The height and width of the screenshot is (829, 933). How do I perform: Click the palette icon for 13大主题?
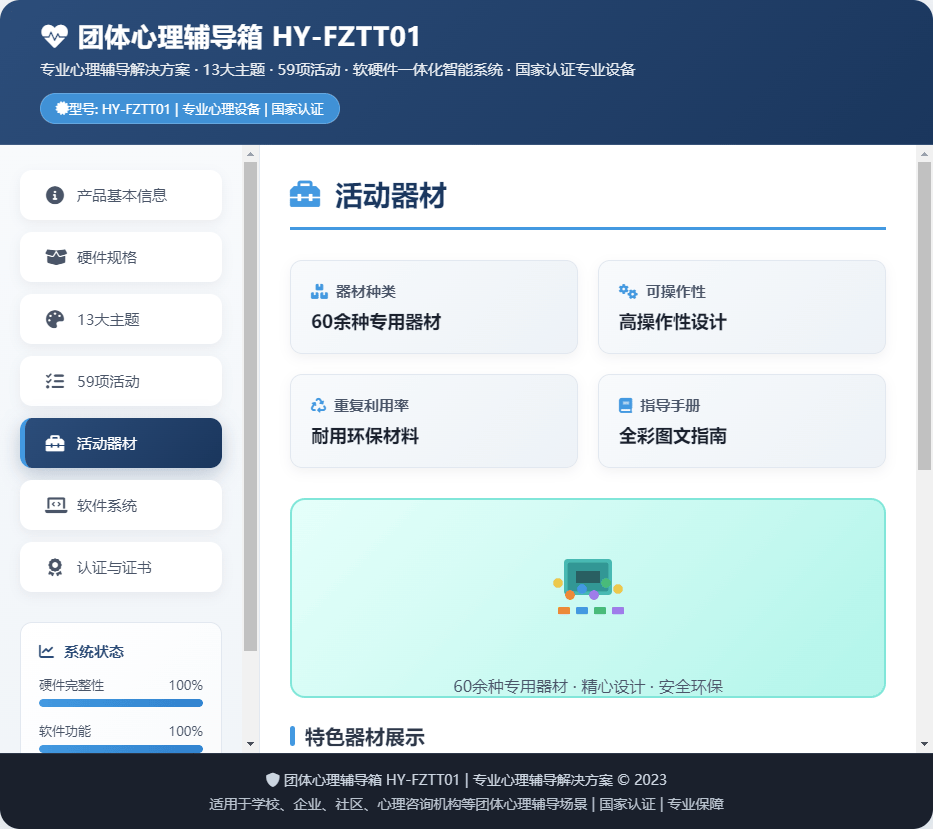click(55, 319)
